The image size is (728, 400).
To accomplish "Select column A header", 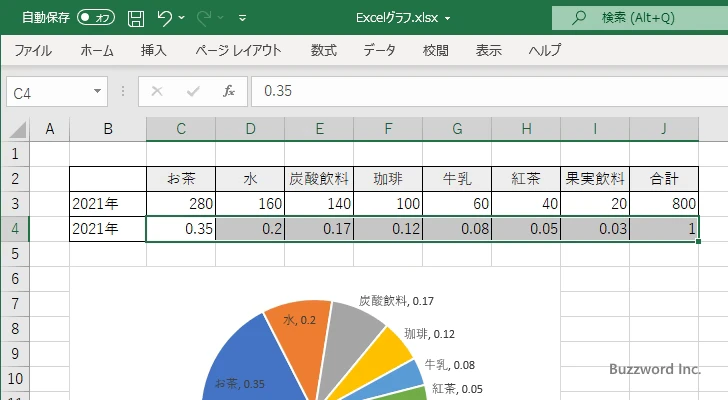I will click(50, 129).
